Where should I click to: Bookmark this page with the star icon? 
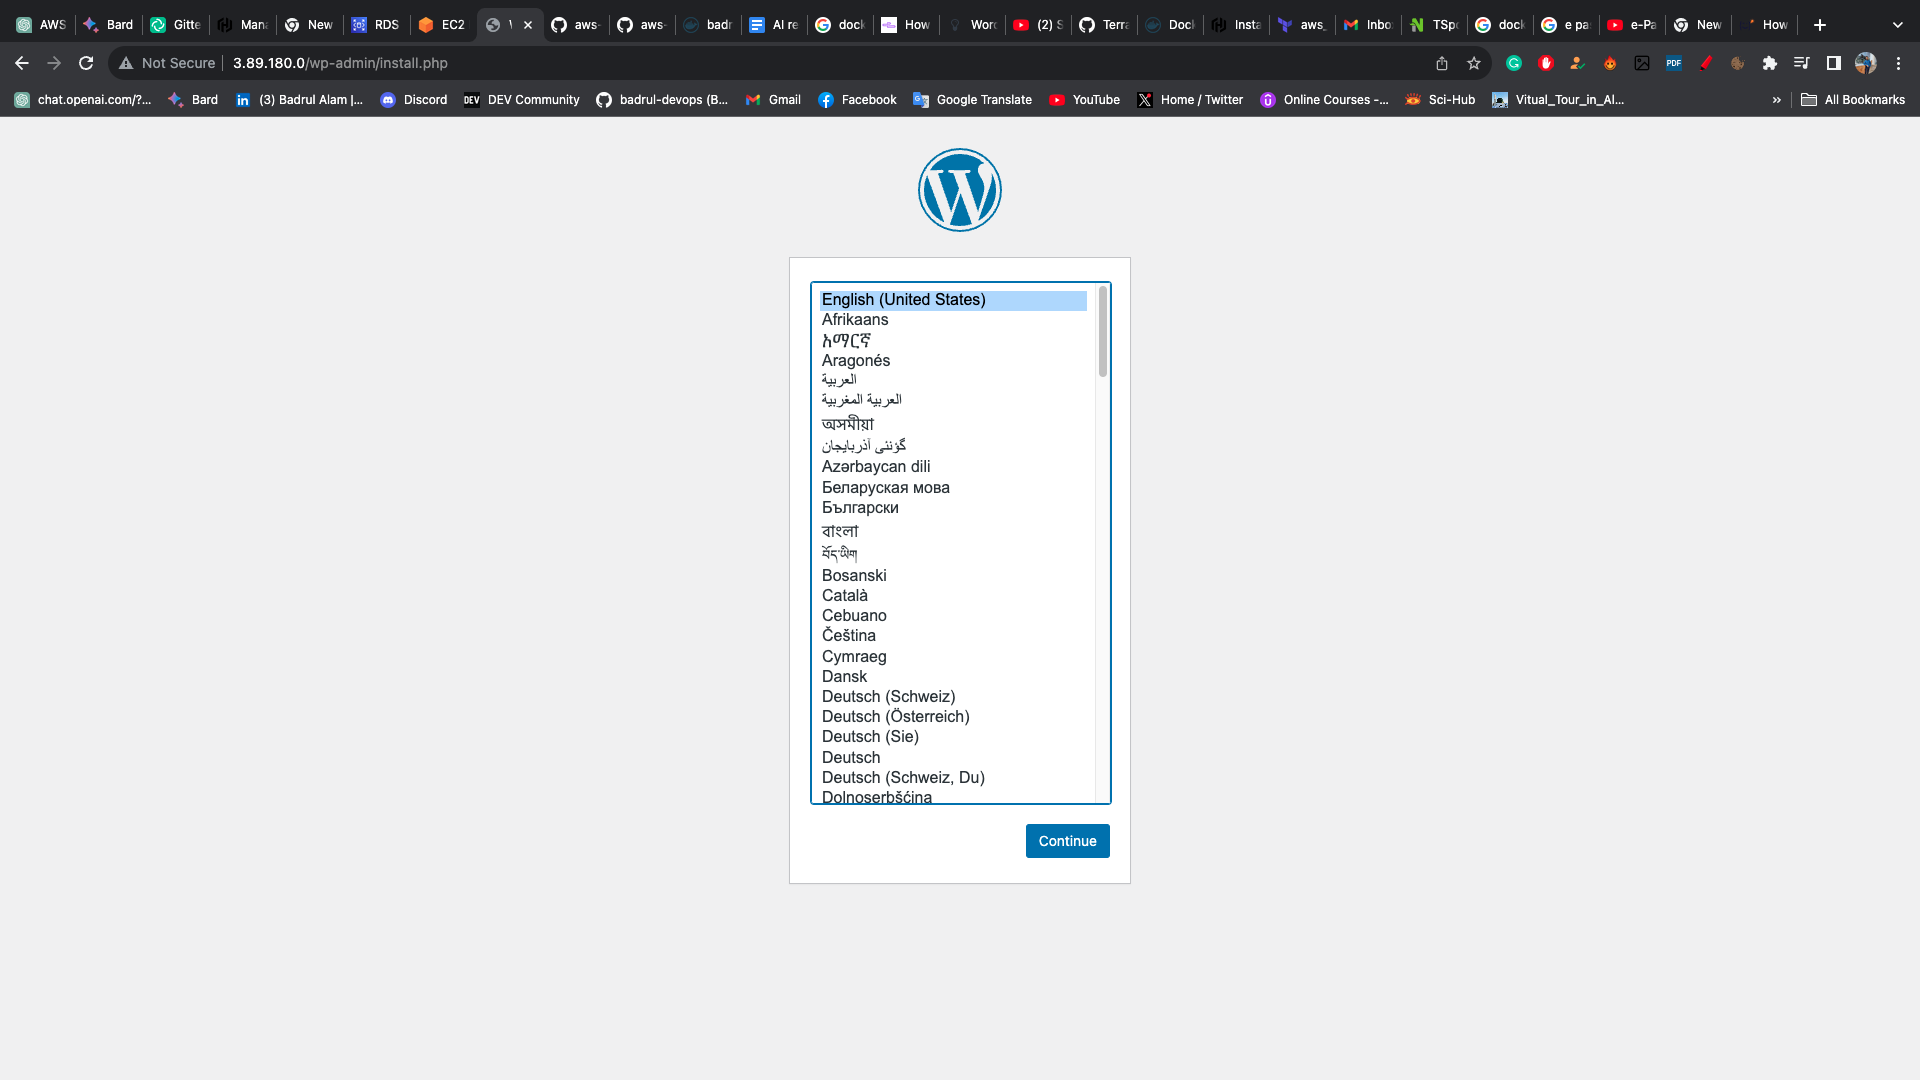(x=1474, y=63)
